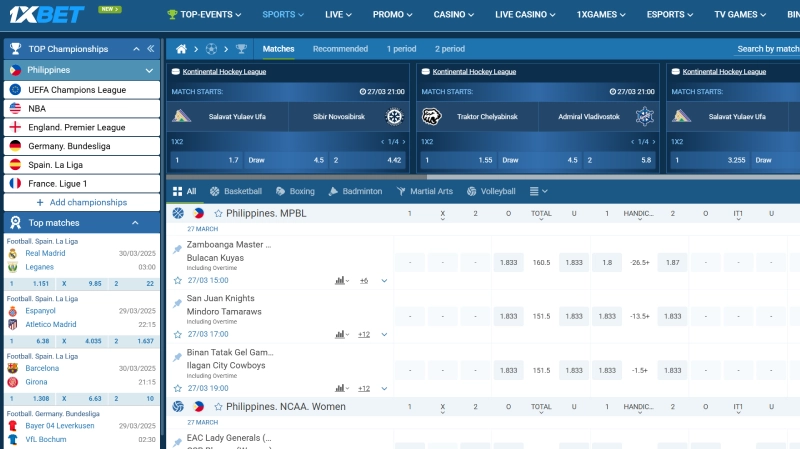Switch to the 1 period tab
The height and width of the screenshot is (449, 800).
[402, 49]
